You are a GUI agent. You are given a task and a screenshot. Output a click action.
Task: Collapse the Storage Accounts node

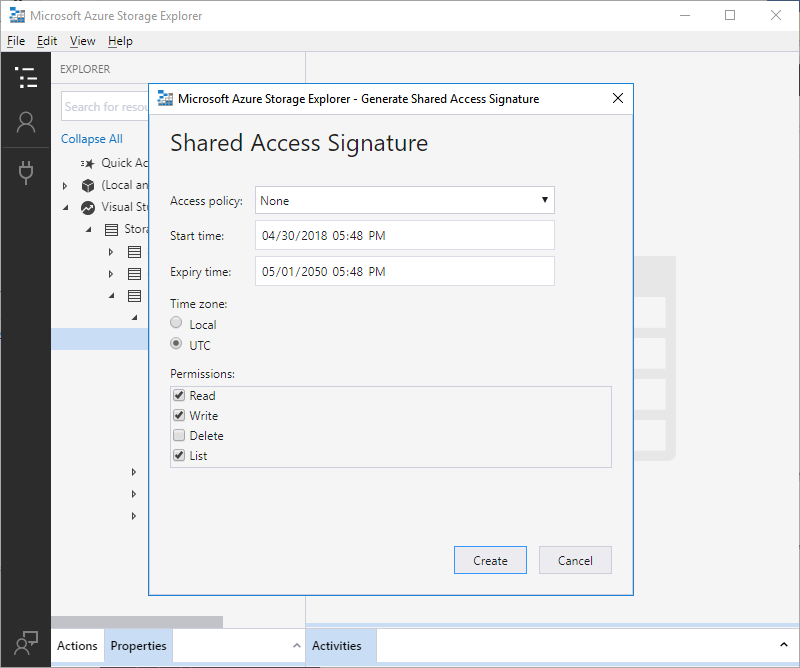pos(88,230)
